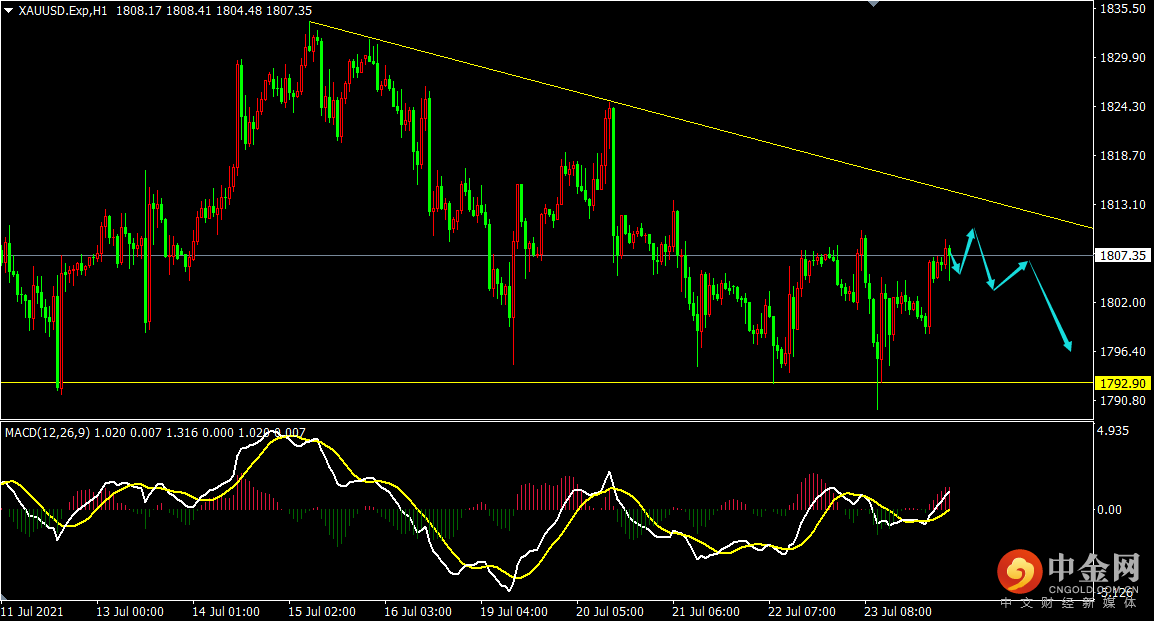The height and width of the screenshot is (621, 1154).
Task: Click the 19 Jul 04:00 time label
Action: [x=514, y=611]
